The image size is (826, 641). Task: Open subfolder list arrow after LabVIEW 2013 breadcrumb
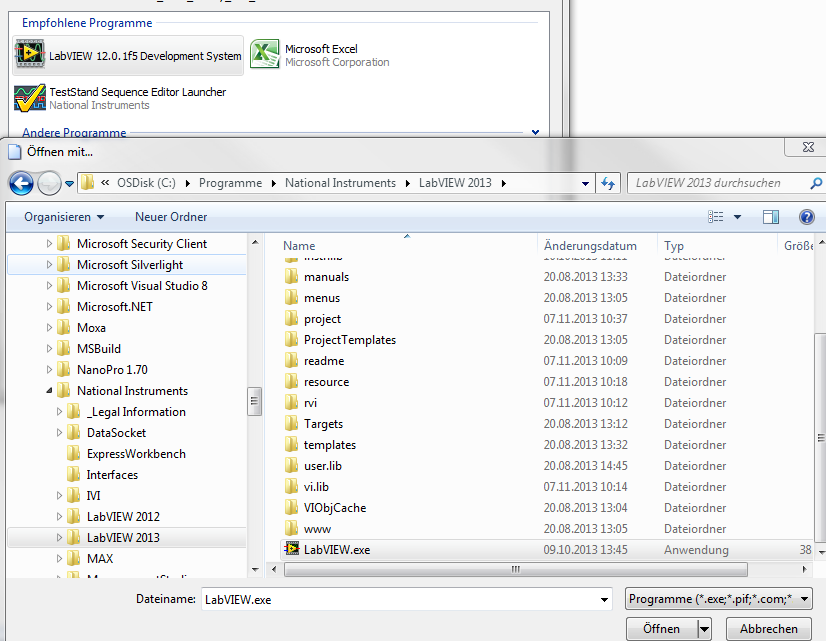click(x=504, y=183)
